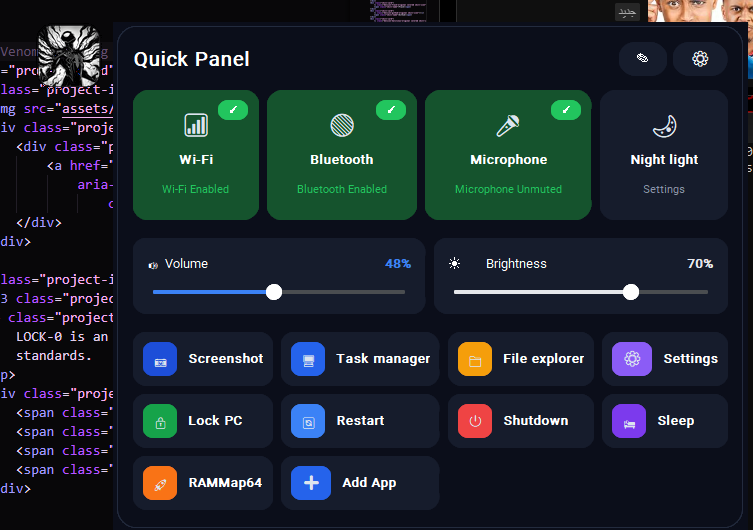This screenshot has width=753, height=530.
Task: Toggle the Wi-Fi tile off
Action: 196,155
